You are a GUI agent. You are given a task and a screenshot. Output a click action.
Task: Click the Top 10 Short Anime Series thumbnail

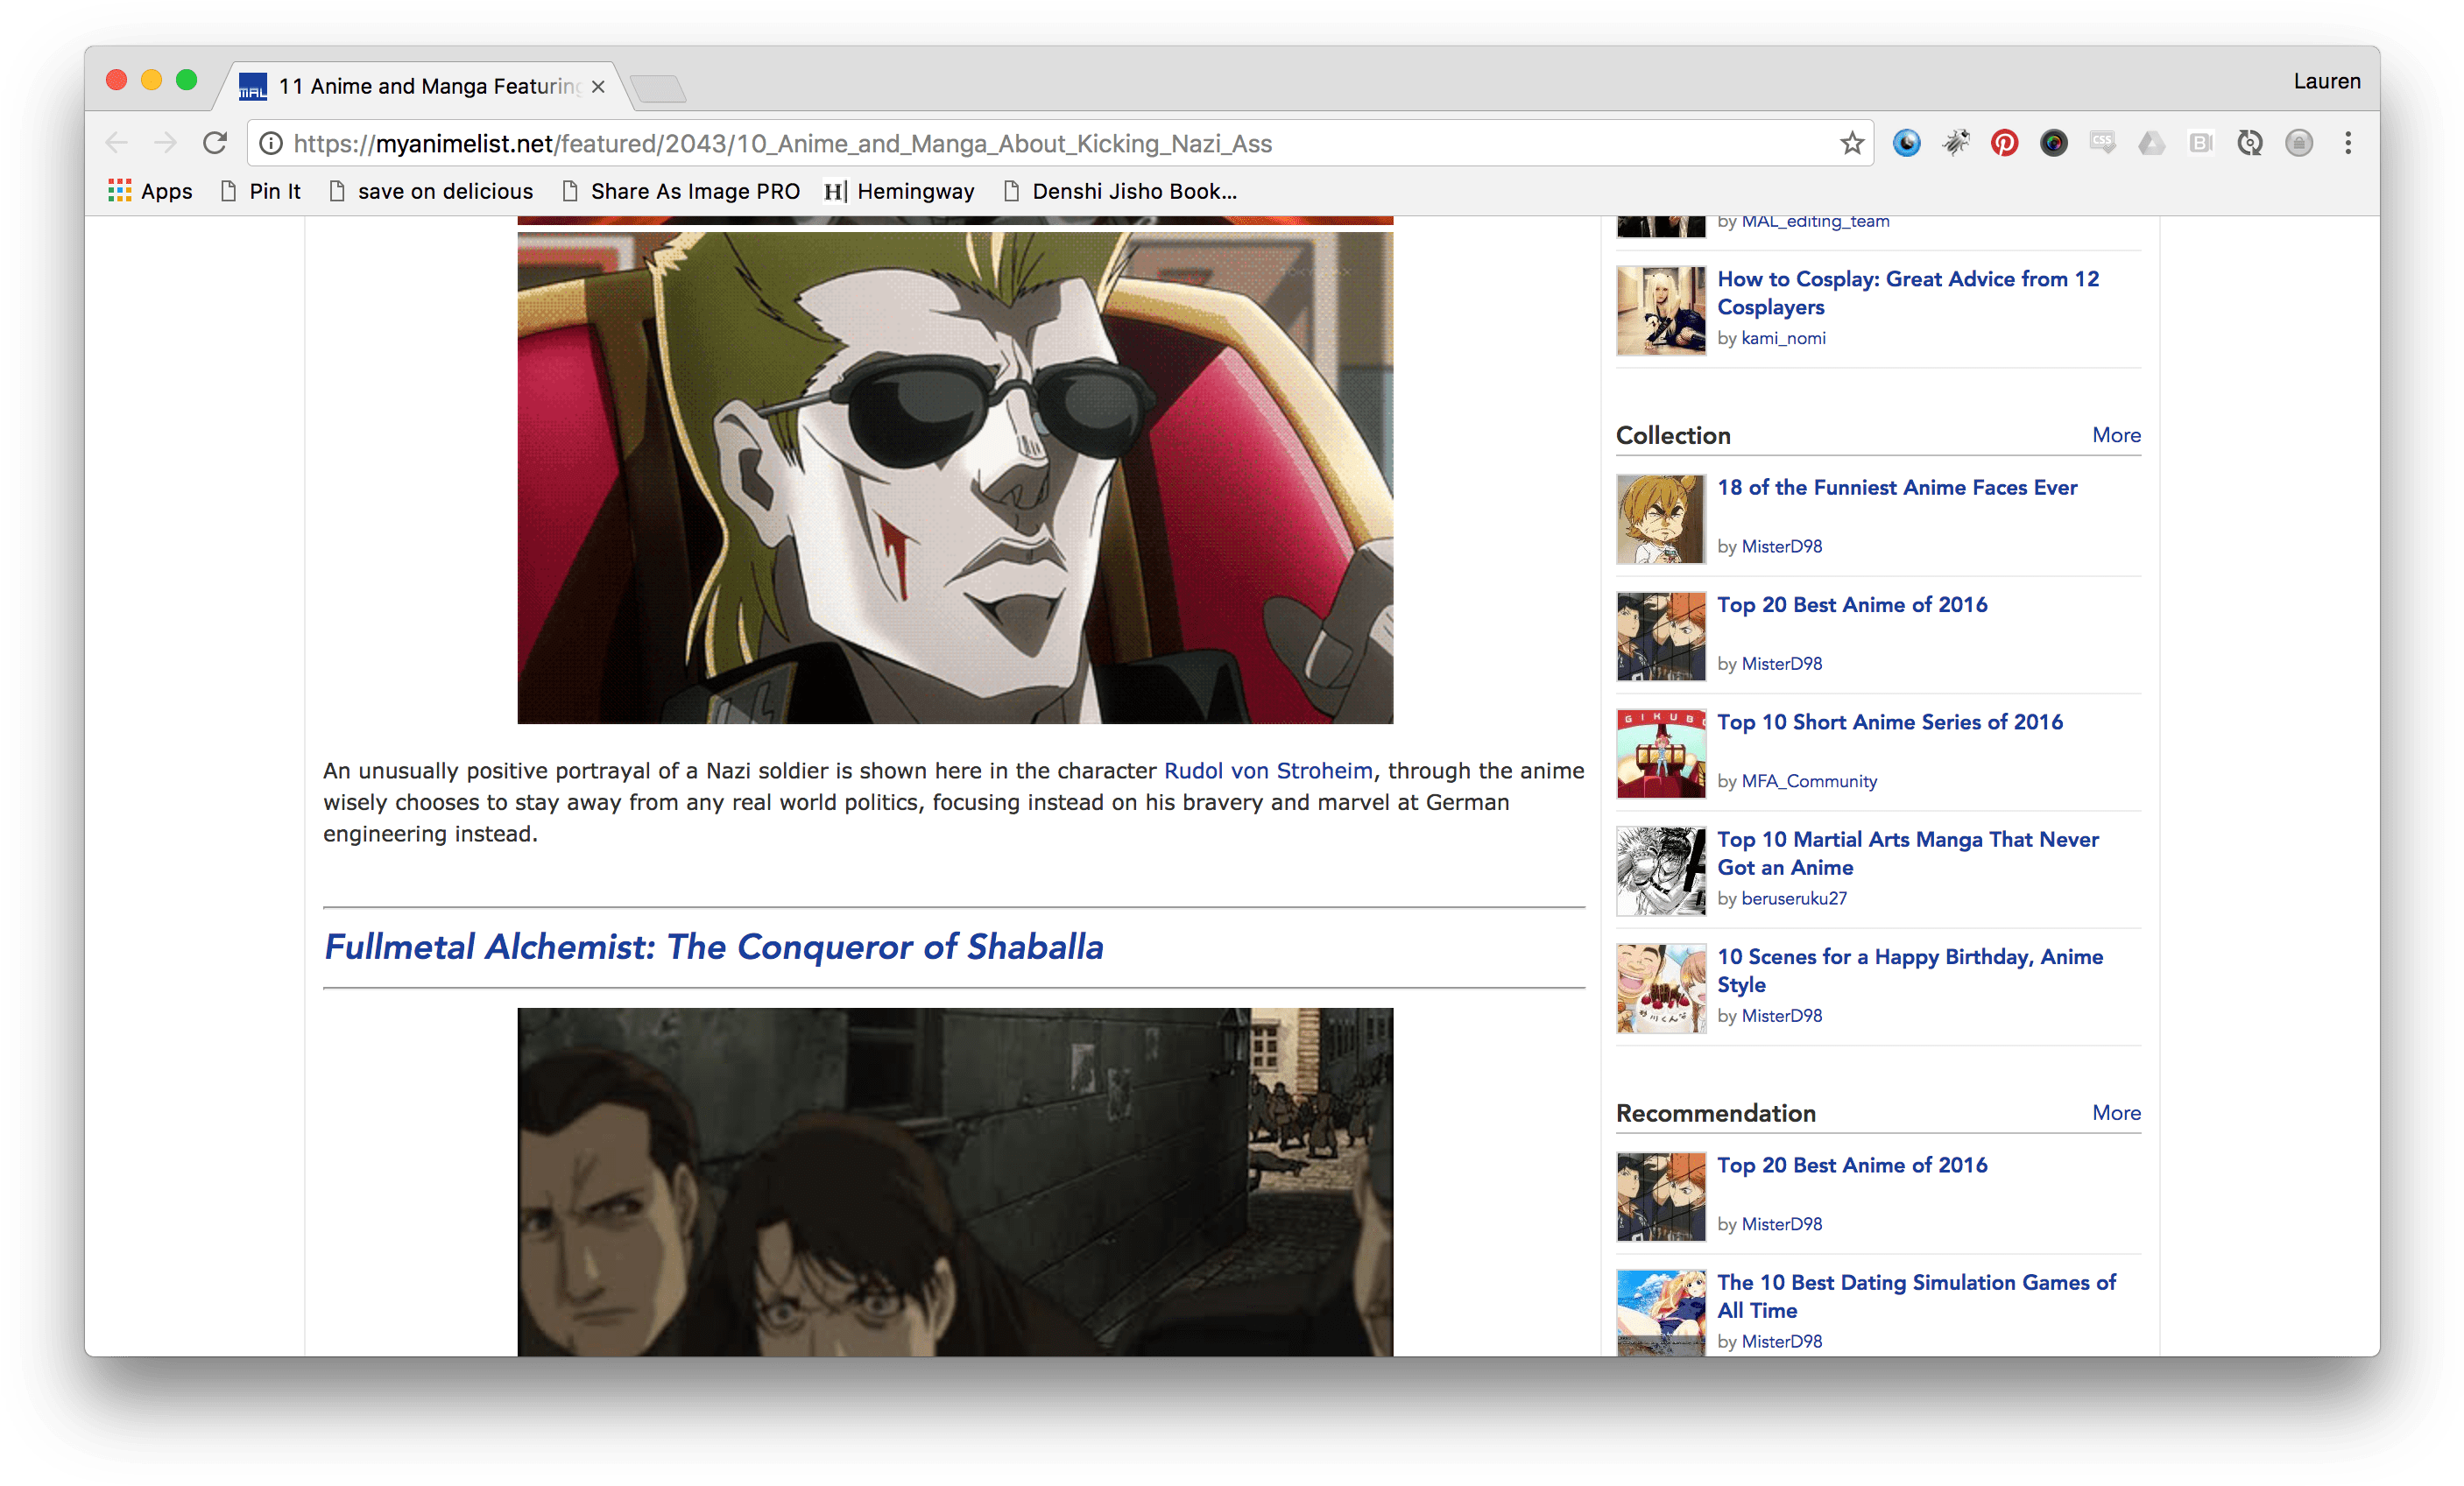[x=1660, y=753]
